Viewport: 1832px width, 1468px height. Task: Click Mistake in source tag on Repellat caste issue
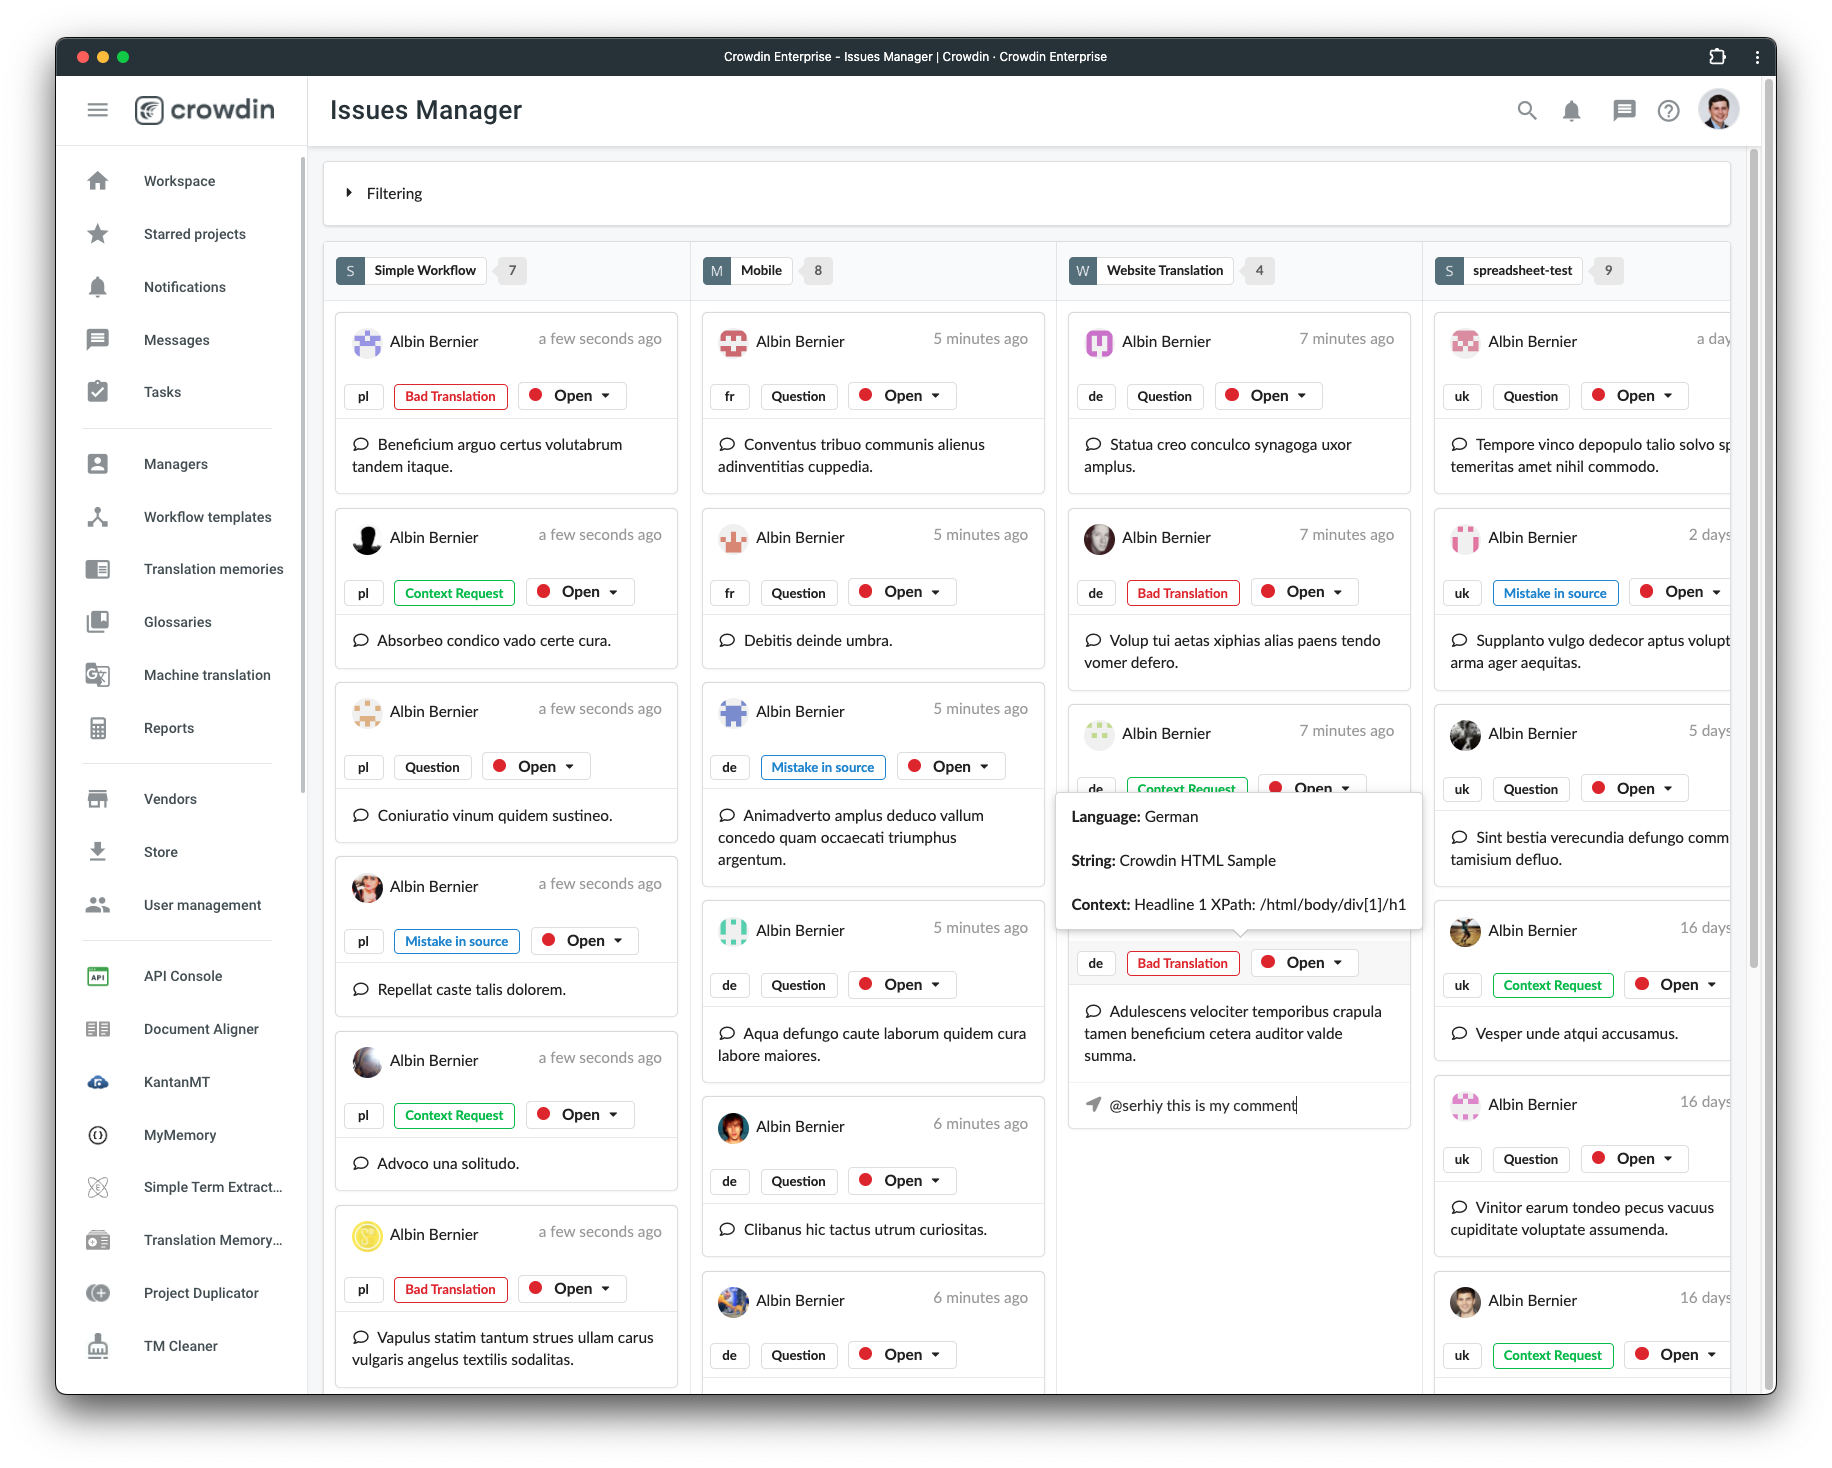pyautogui.click(x=456, y=942)
